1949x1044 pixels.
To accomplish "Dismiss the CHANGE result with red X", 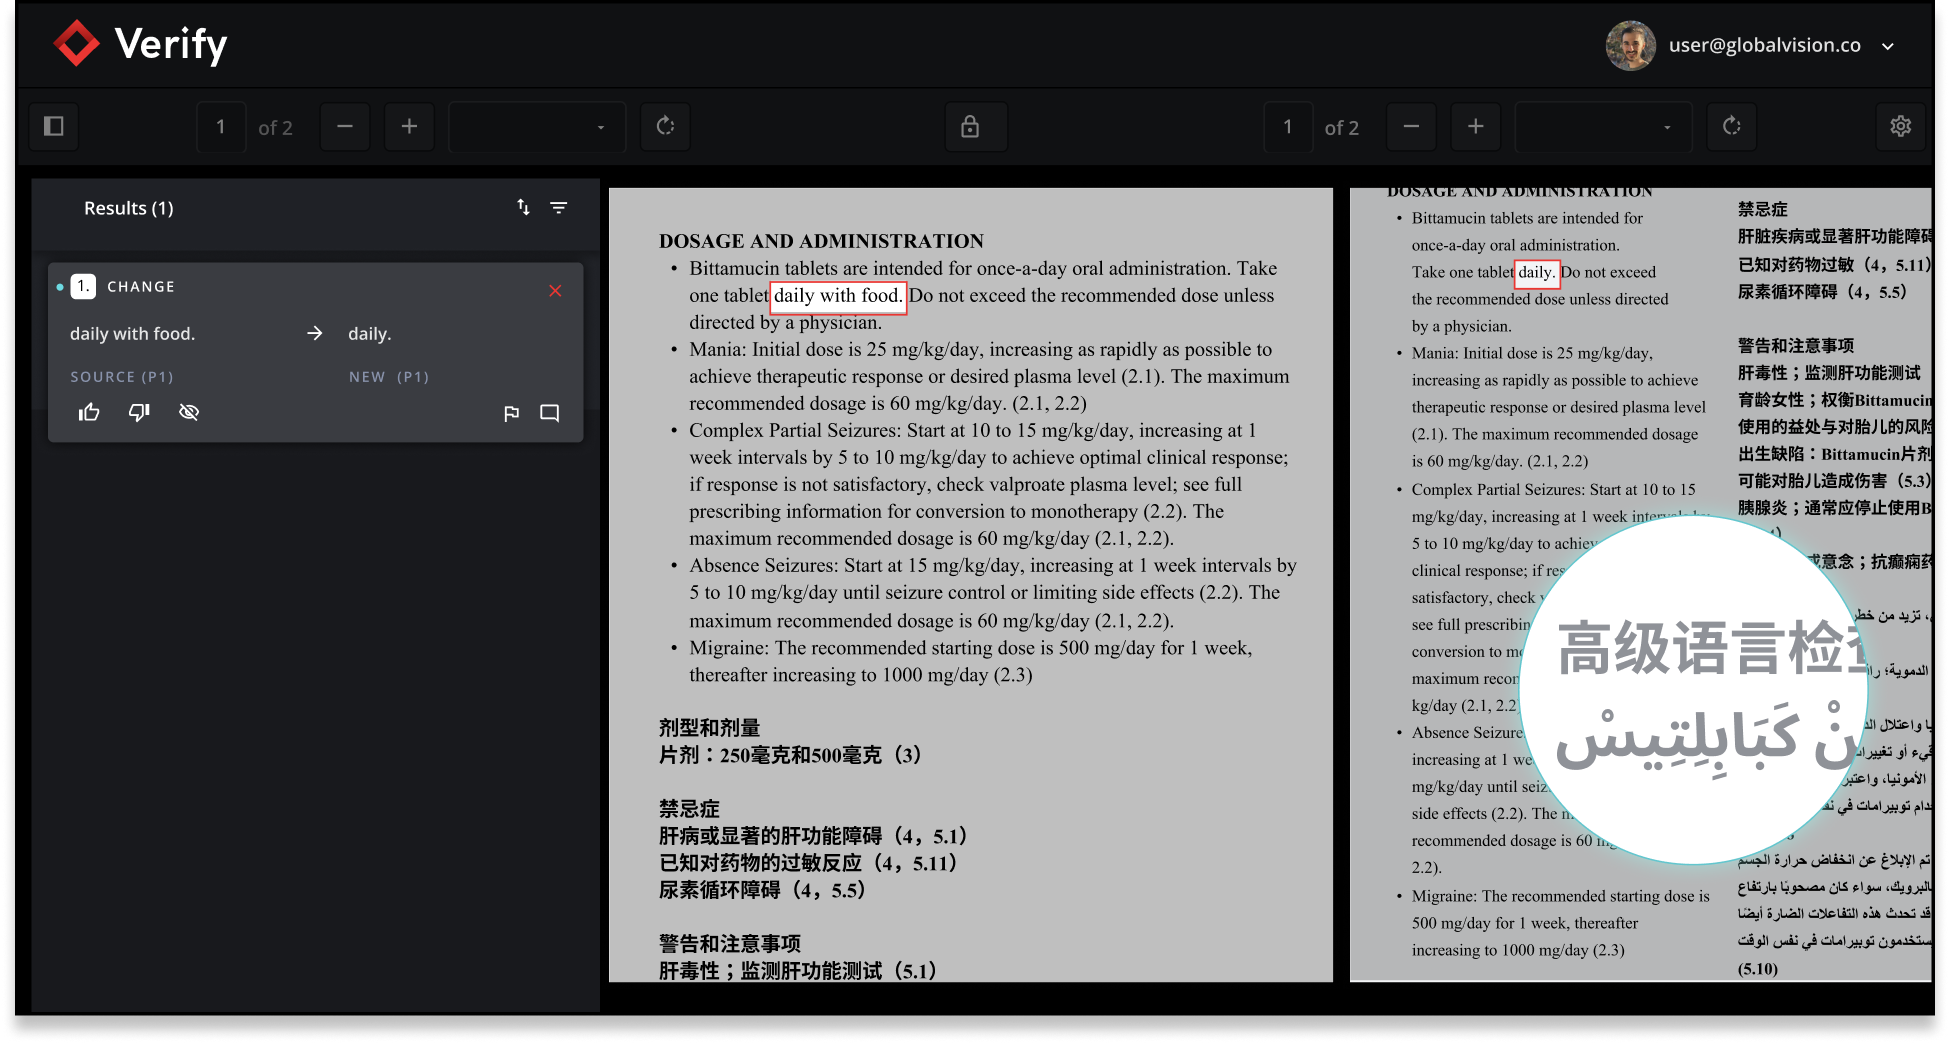I will [x=556, y=291].
